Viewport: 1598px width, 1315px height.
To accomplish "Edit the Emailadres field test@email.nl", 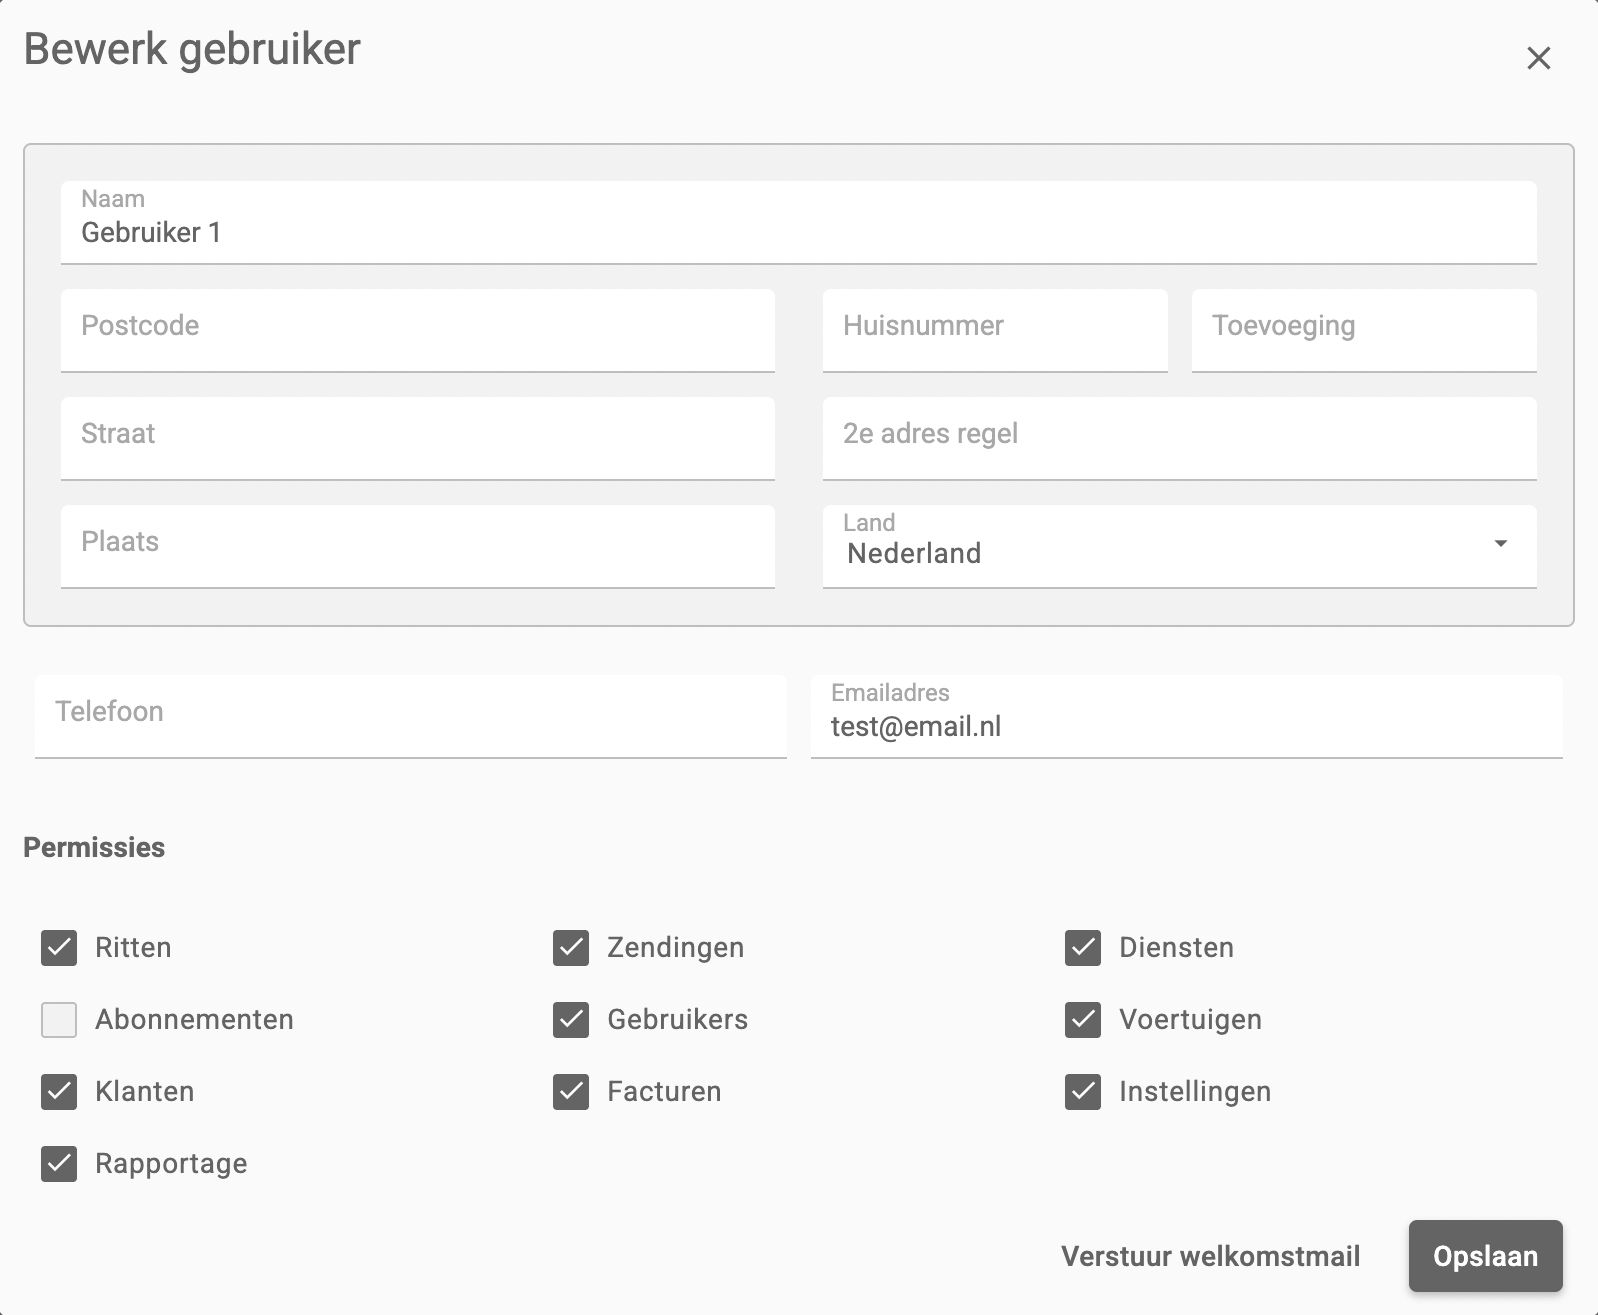I will [1187, 717].
